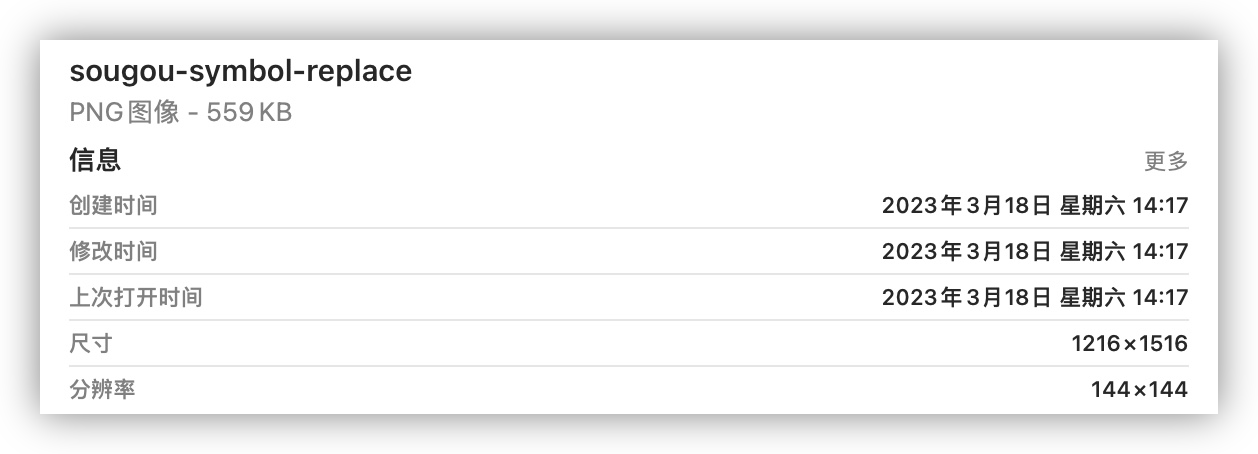Select the sougou-symbol-replace file name title
1258x454 pixels.
241,71
